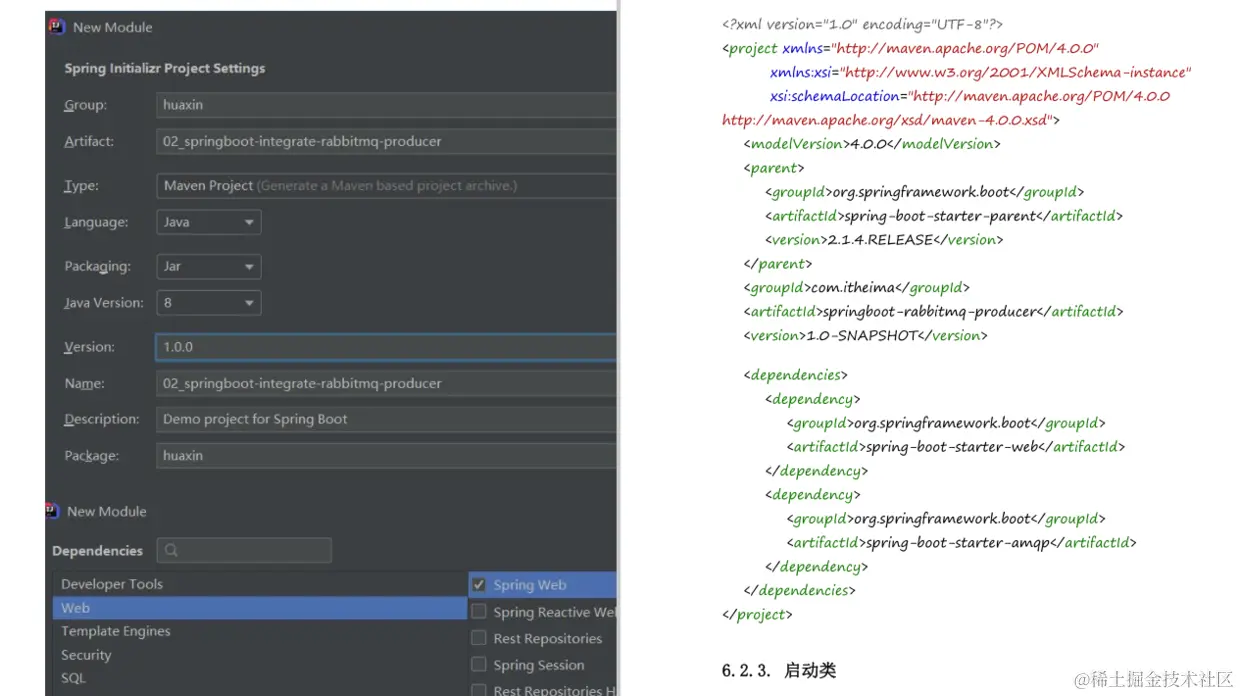Open the Java Version dropdown set to 8
The width and height of the screenshot is (1240, 696).
click(x=209, y=302)
